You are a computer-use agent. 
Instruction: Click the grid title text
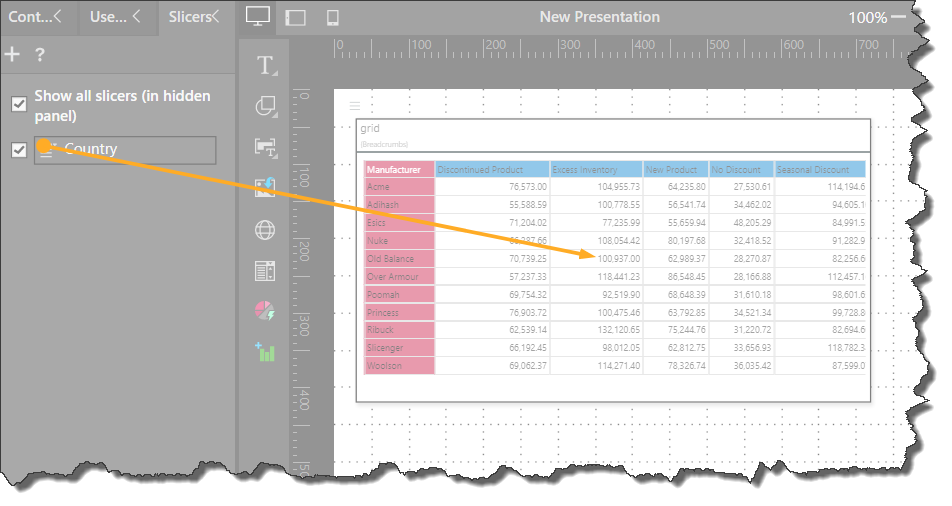coord(370,128)
